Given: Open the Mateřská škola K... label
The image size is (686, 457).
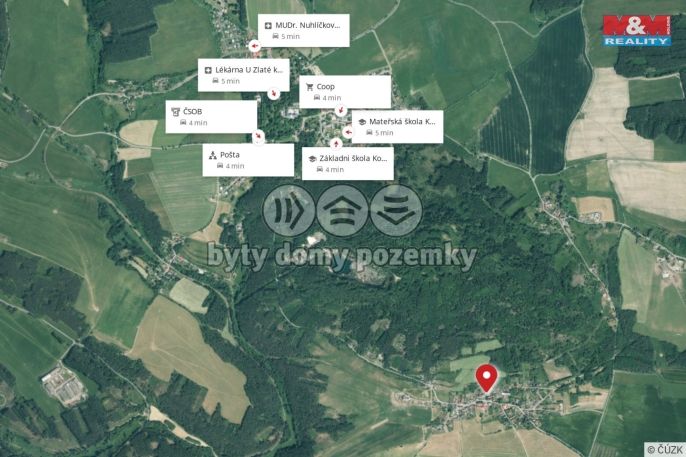Looking at the screenshot, I should pos(397,127).
